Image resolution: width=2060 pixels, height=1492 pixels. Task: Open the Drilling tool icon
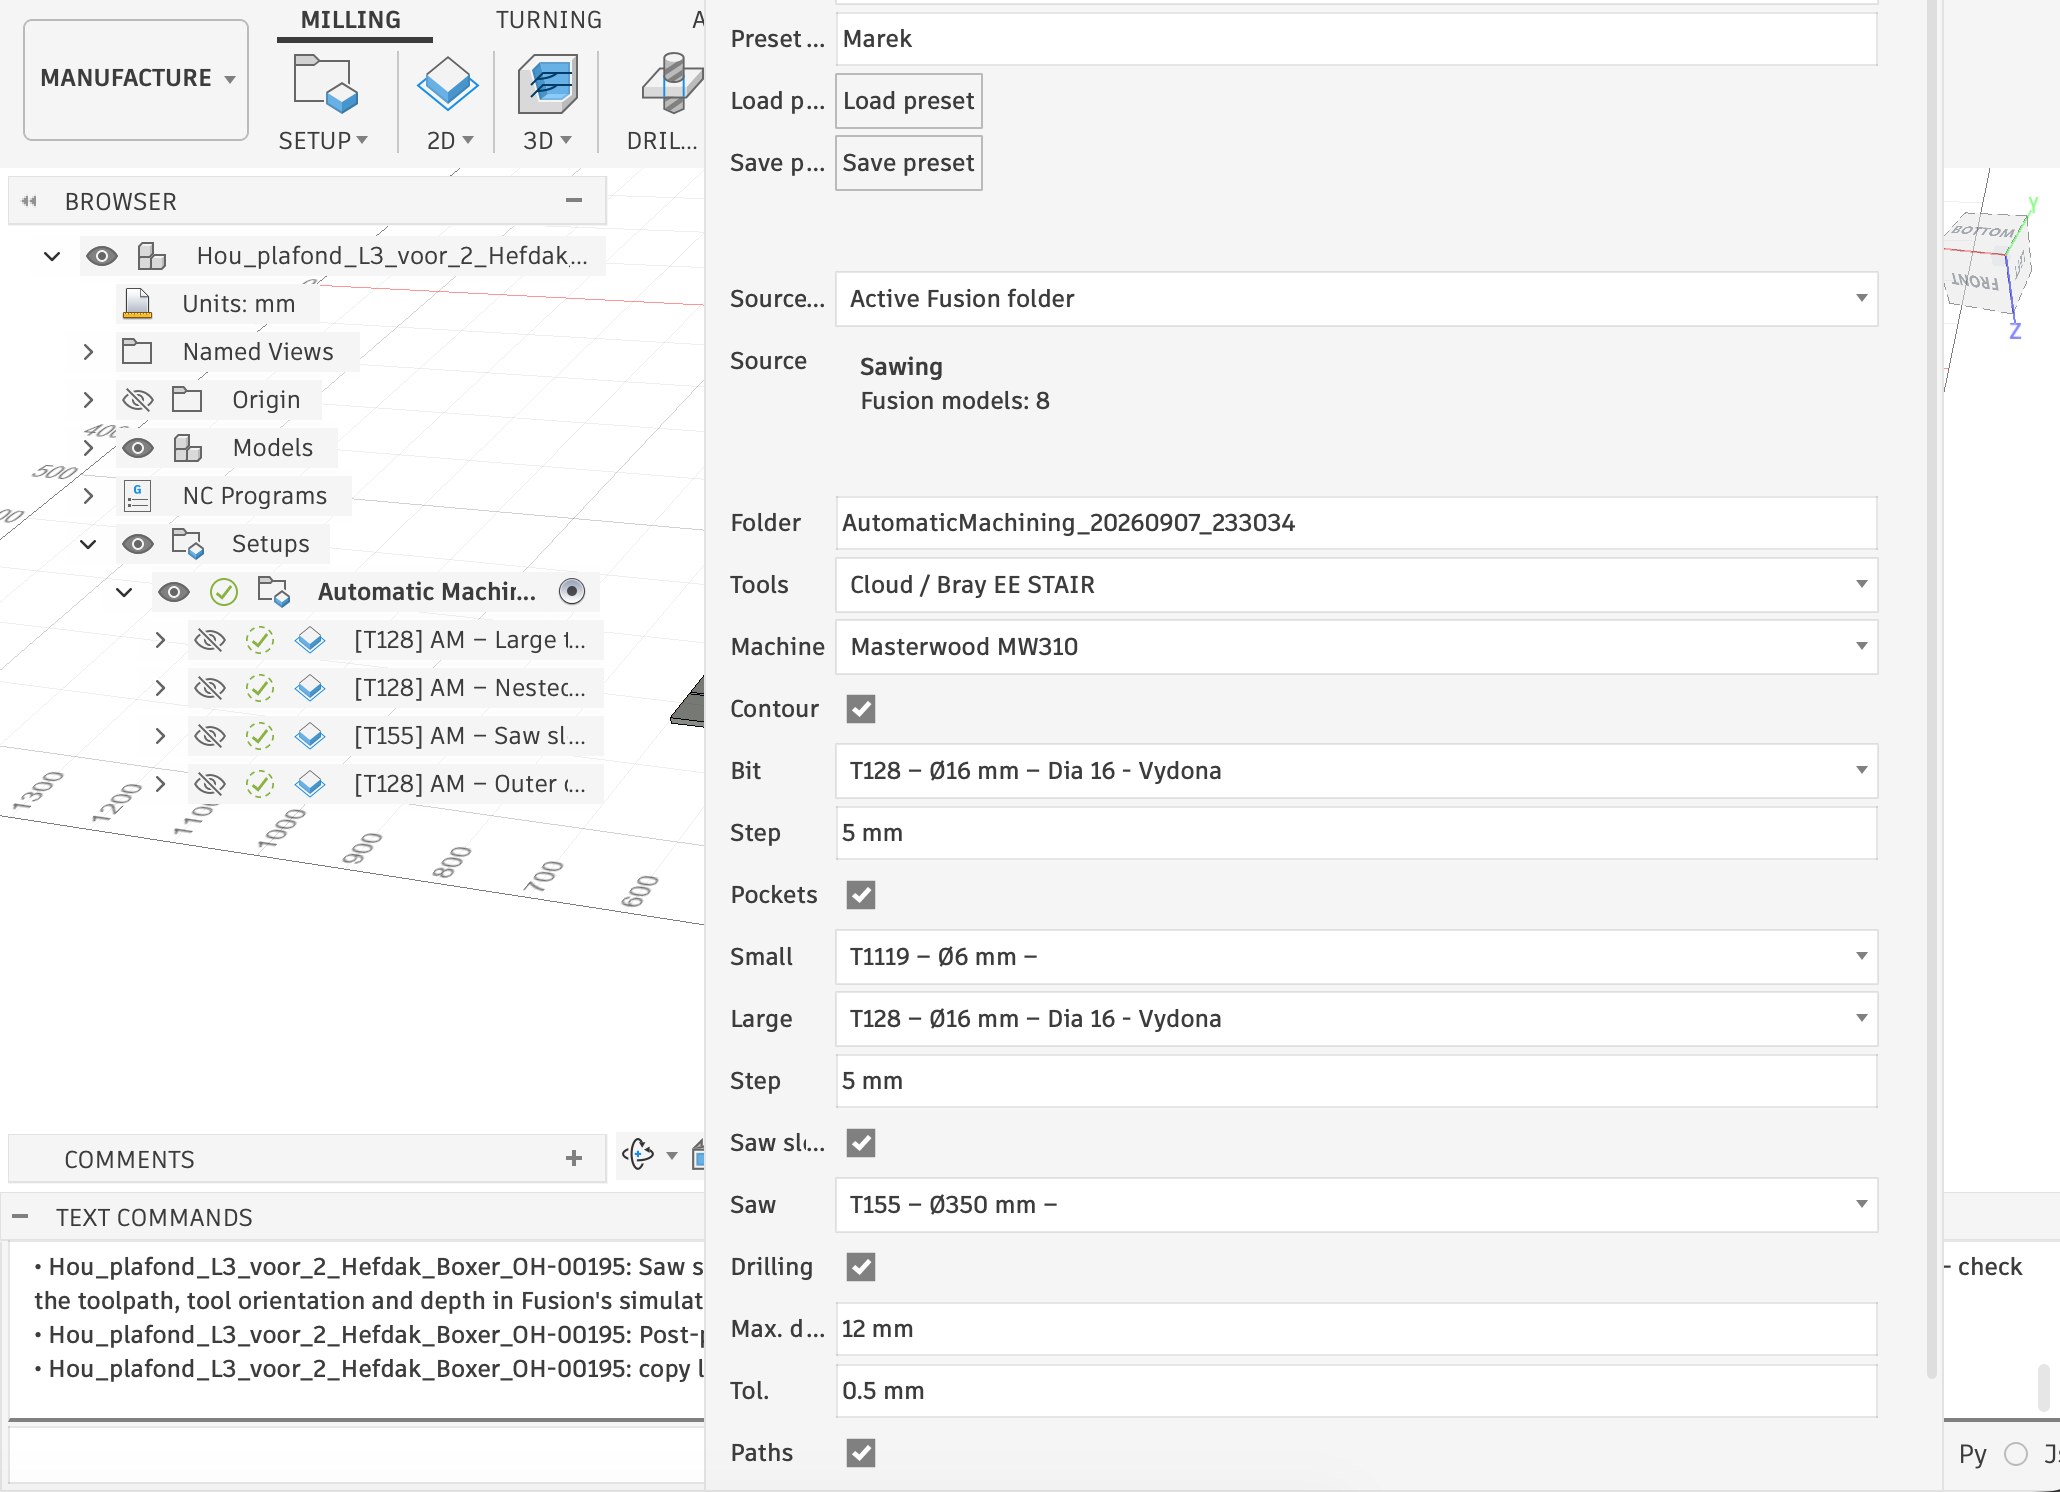coord(671,84)
